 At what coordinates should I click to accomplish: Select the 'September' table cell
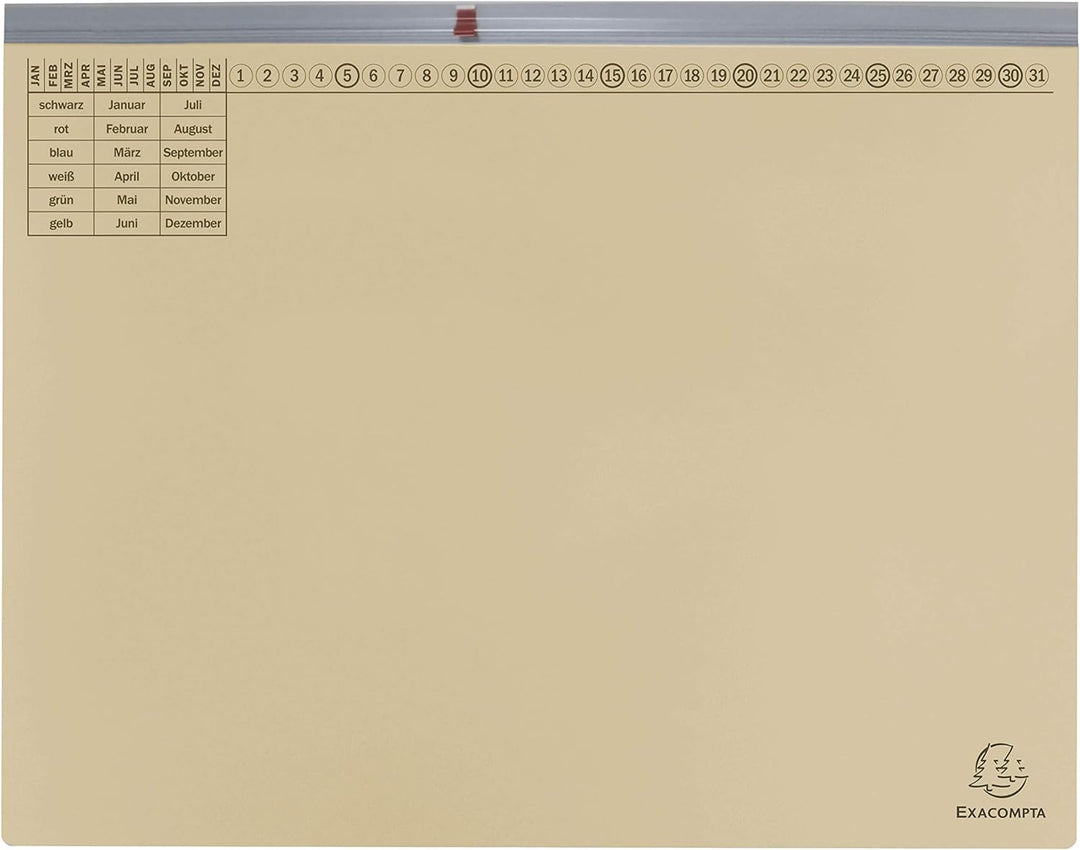click(x=193, y=153)
